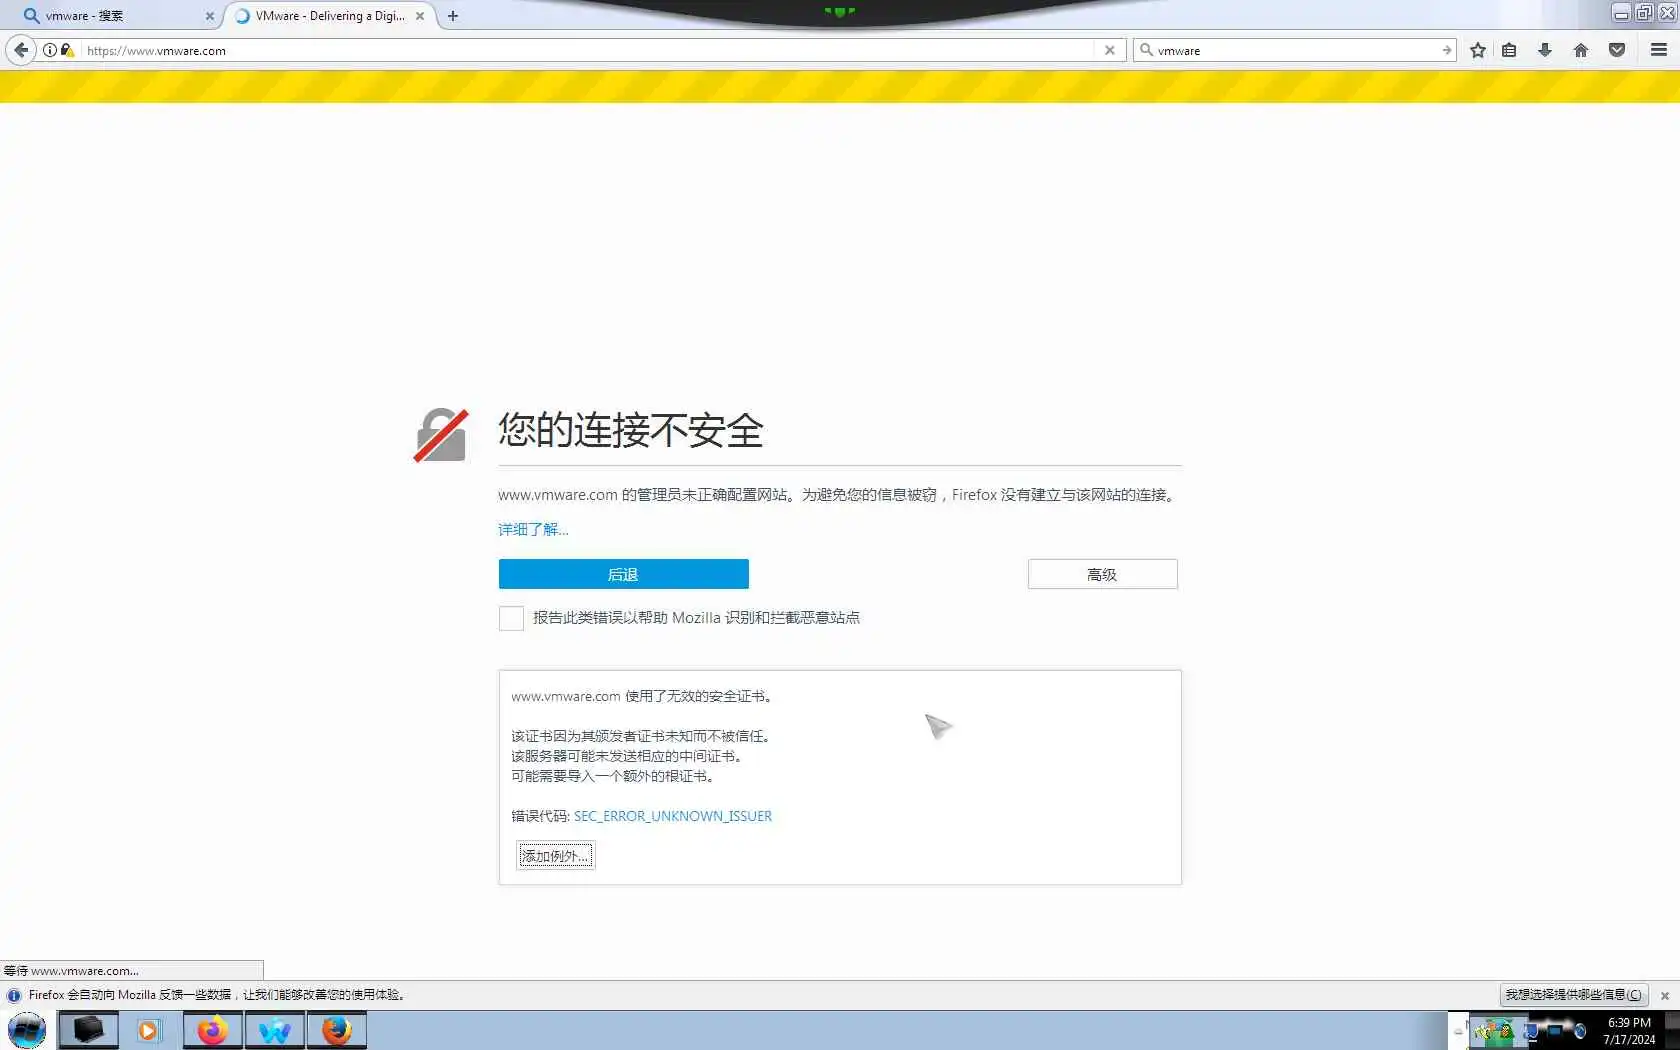Close the vmware search tab
The width and height of the screenshot is (1680, 1050).
click(210, 16)
